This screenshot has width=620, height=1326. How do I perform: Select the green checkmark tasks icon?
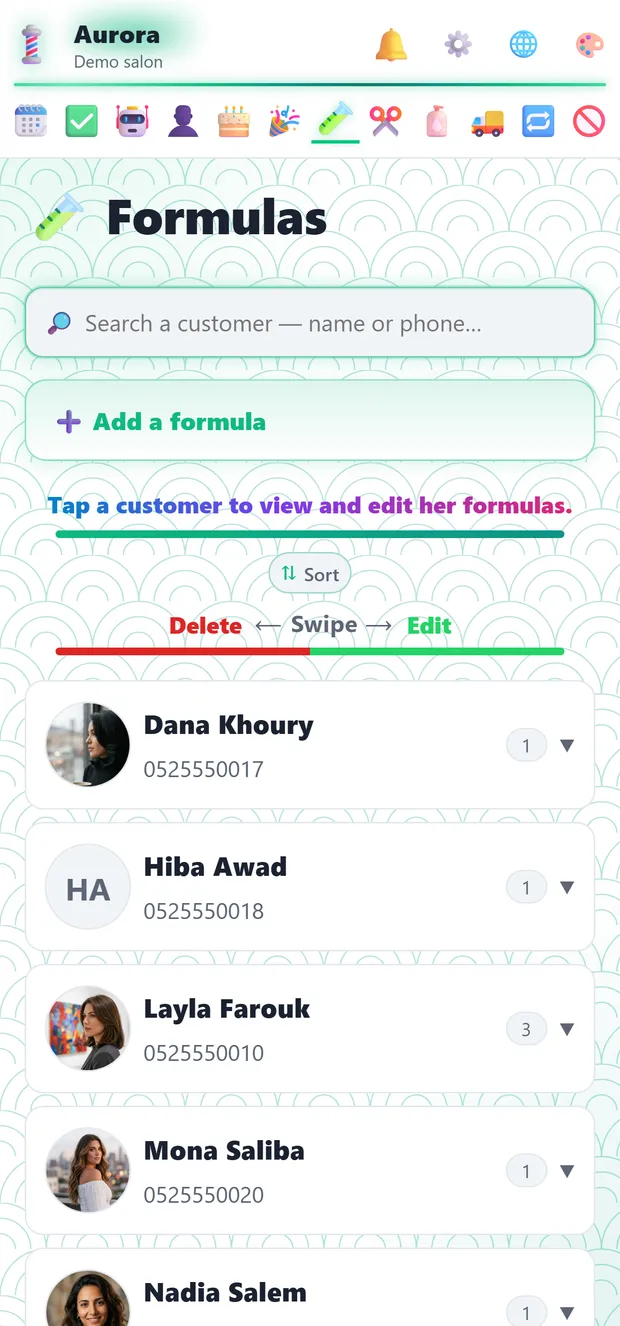click(x=82, y=121)
